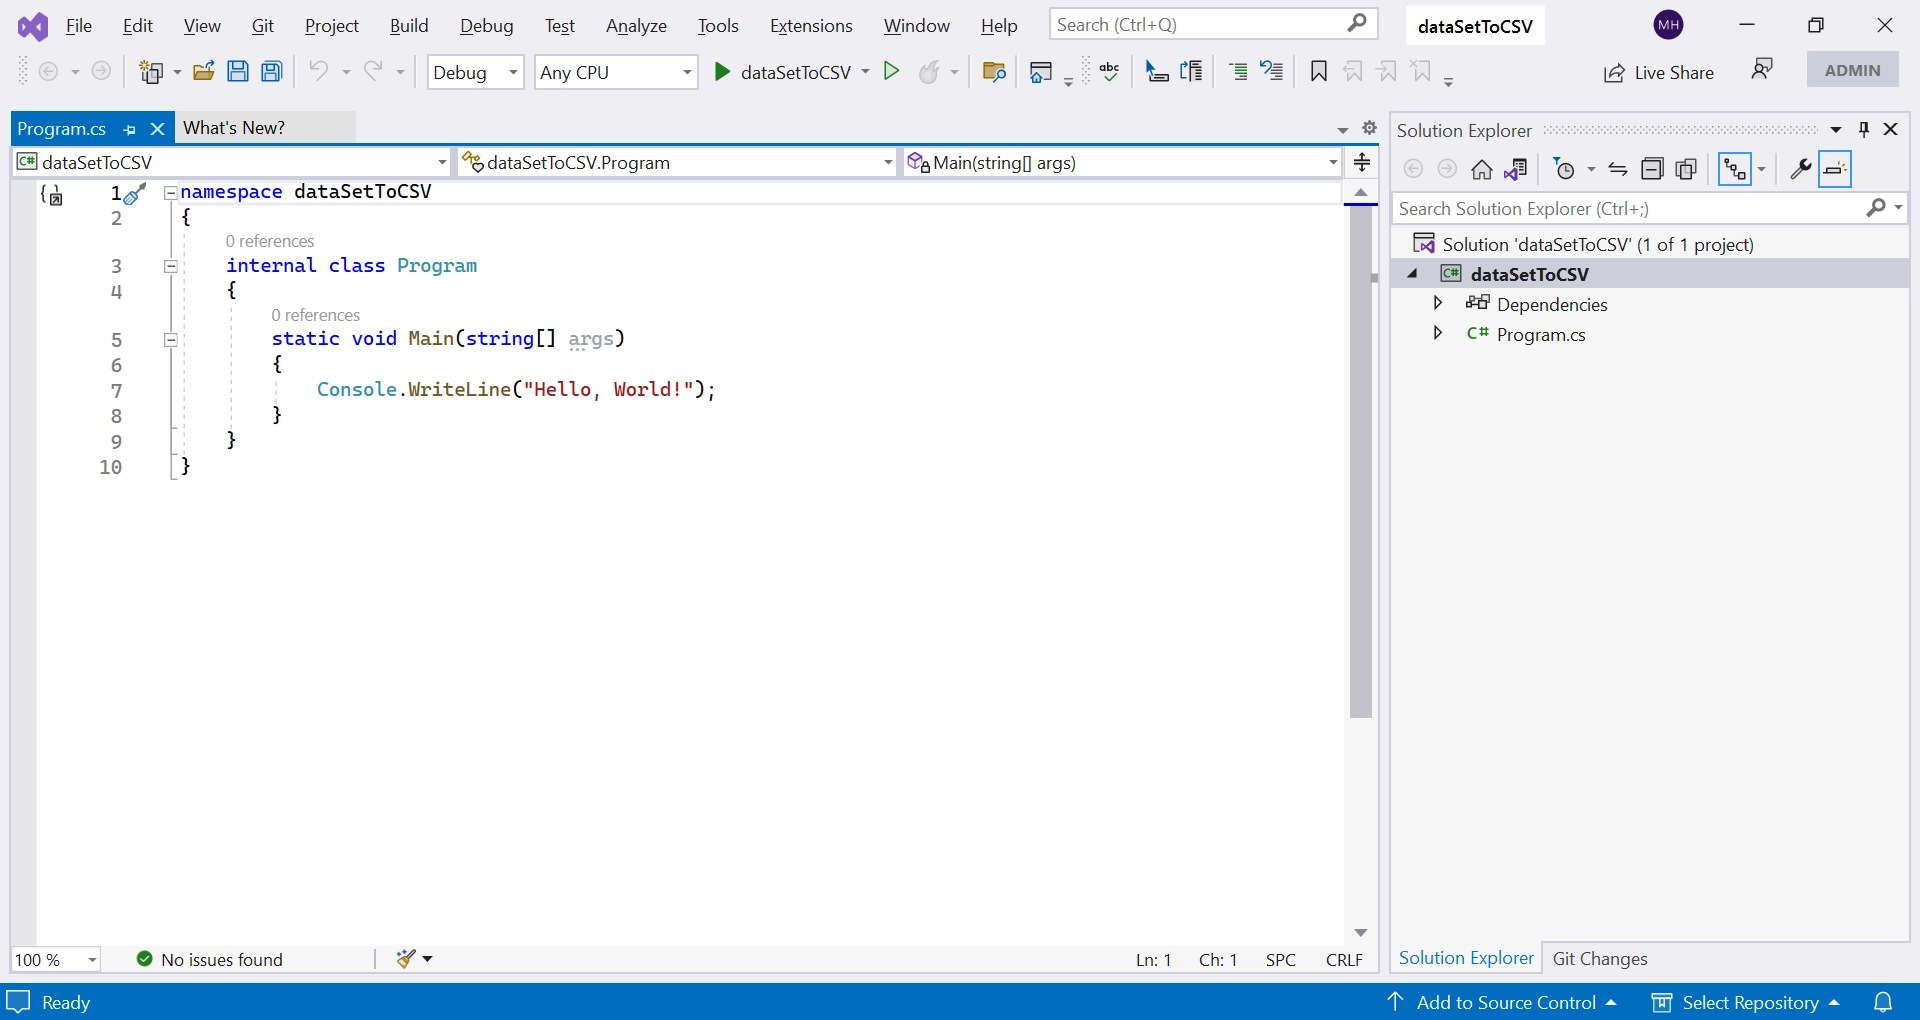1920x1020 pixels.
Task: Click the bookmark icon in the toolbar
Action: tap(1318, 71)
